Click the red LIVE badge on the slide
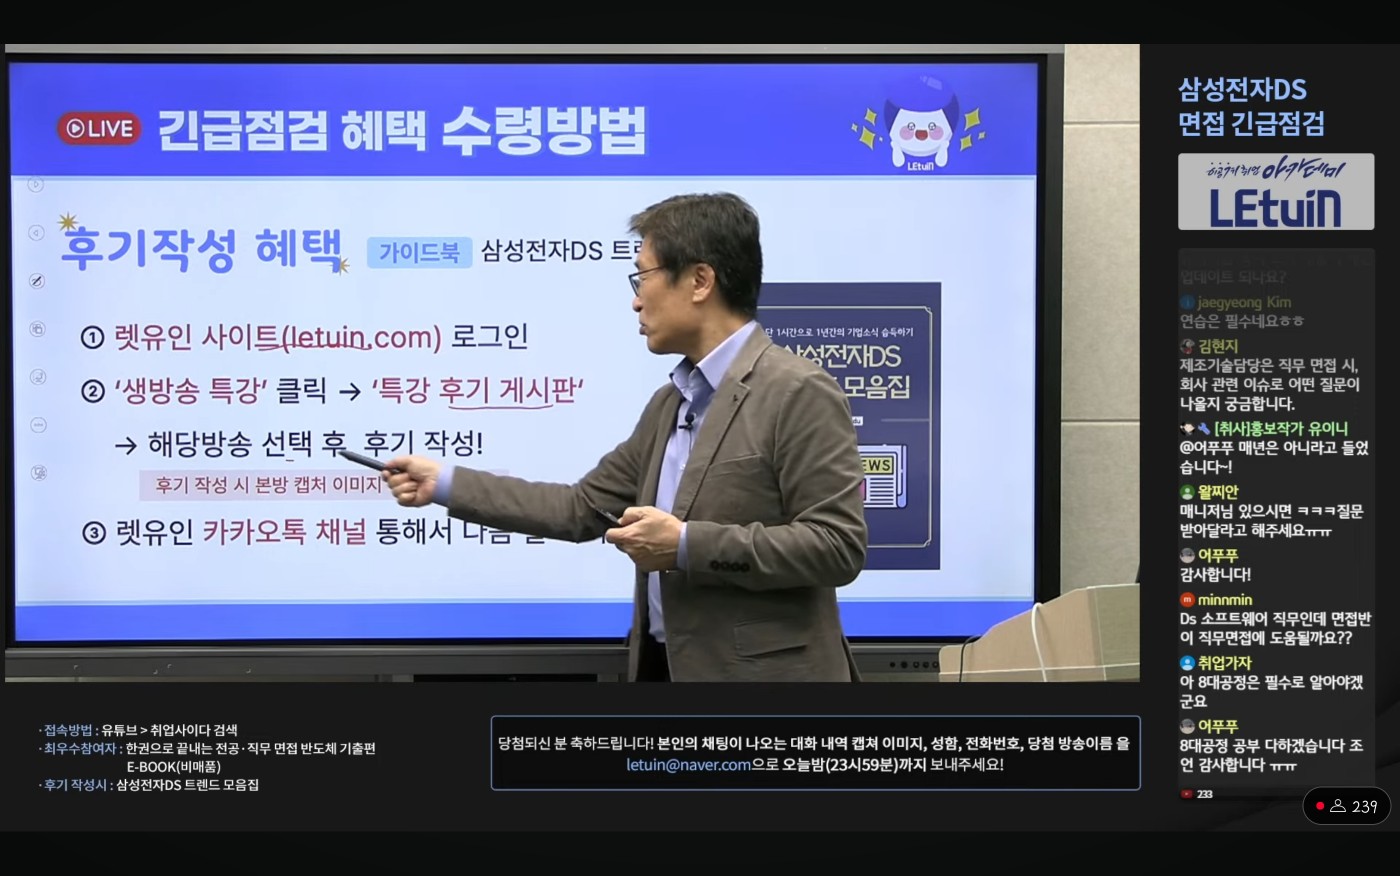The image size is (1400, 876). coord(98,128)
